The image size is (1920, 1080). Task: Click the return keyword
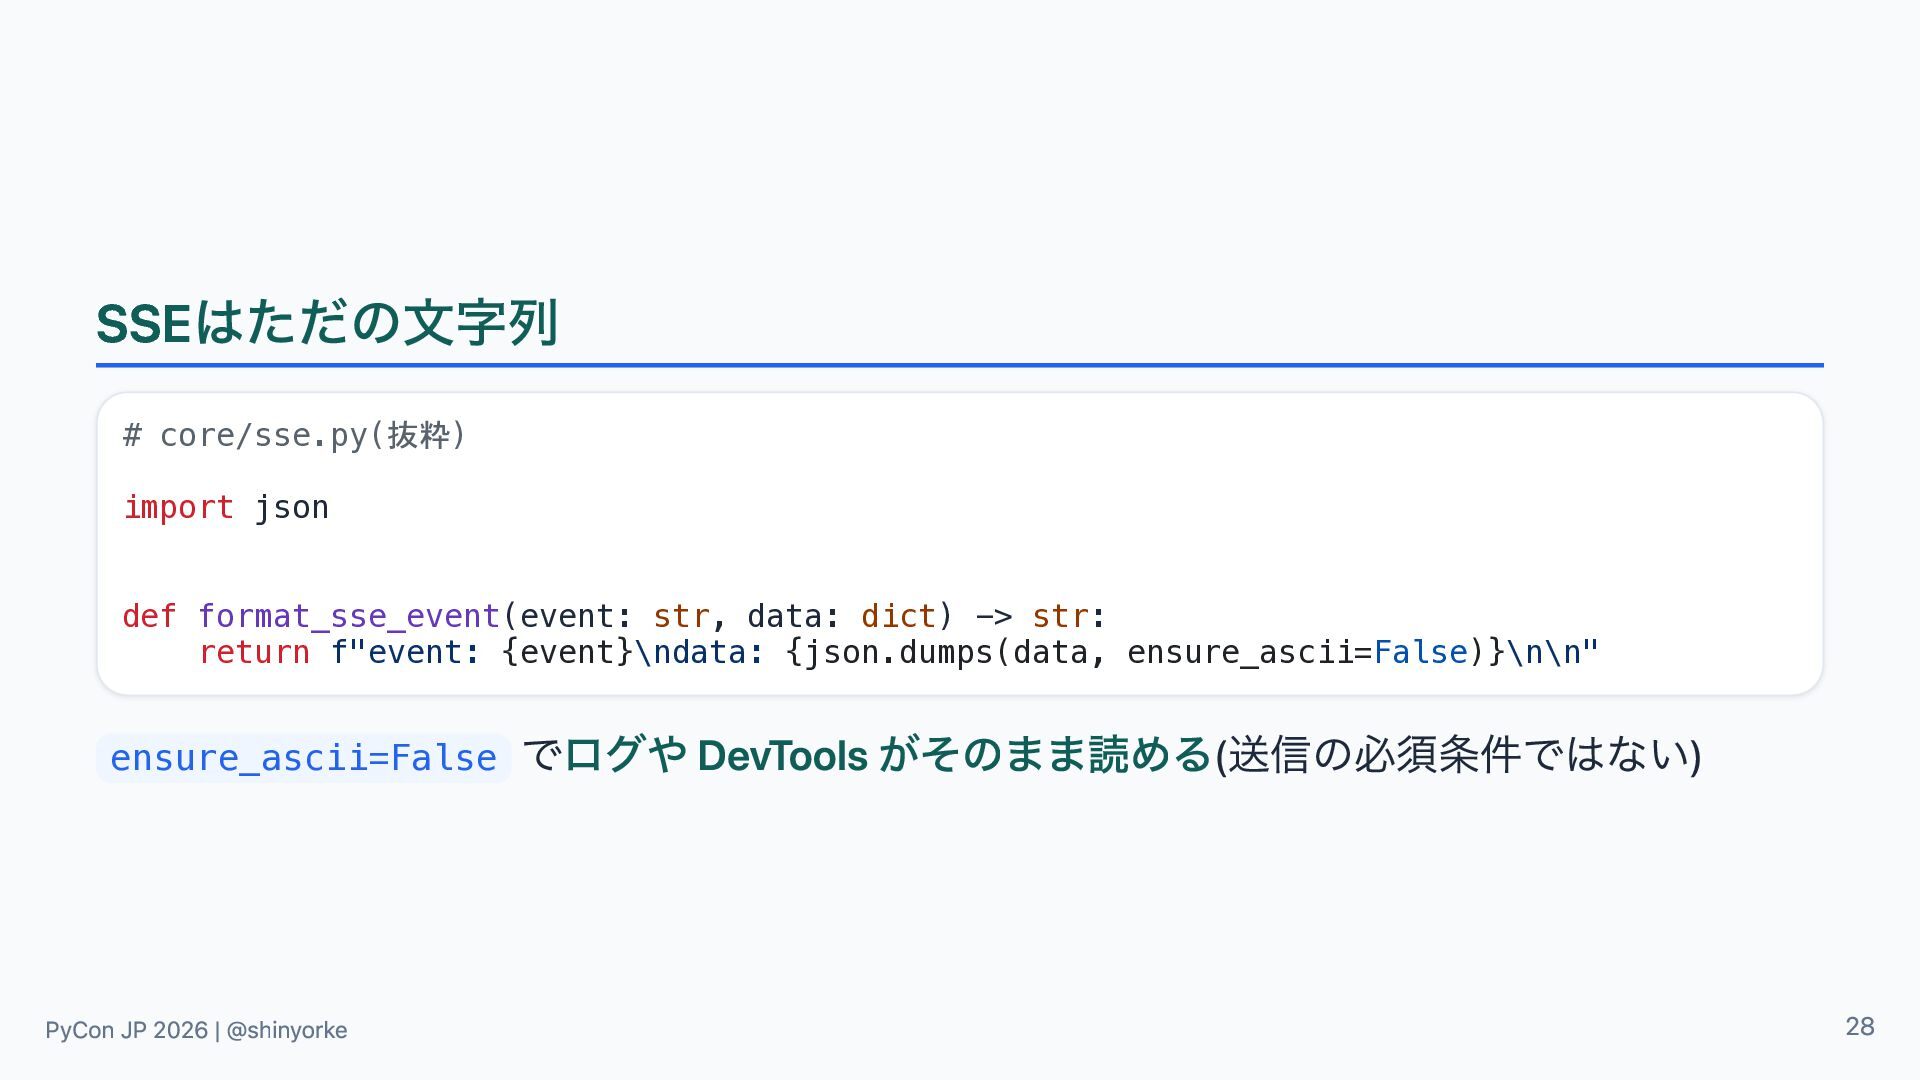coord(254,652)
